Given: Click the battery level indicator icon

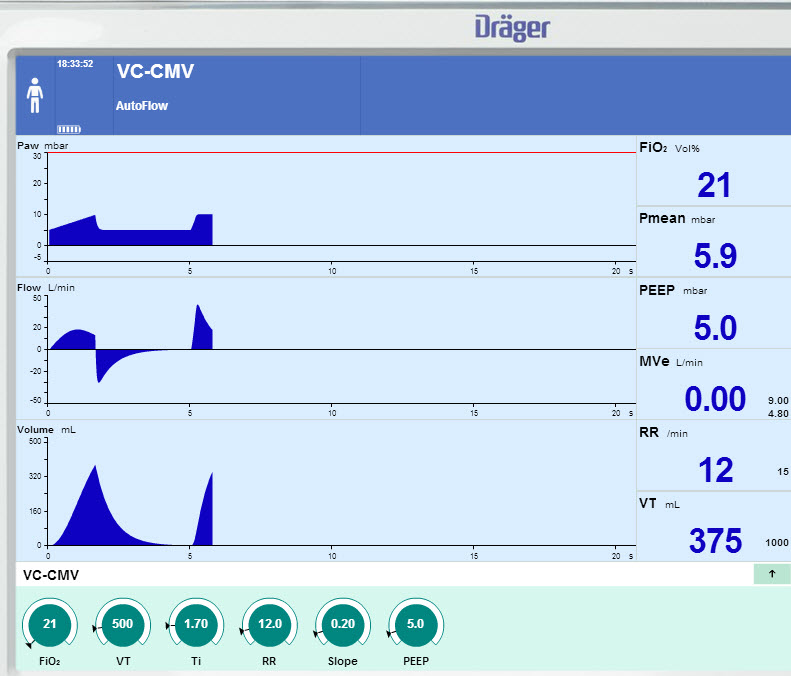Looking at the screenshot, I should pos(69,129).
